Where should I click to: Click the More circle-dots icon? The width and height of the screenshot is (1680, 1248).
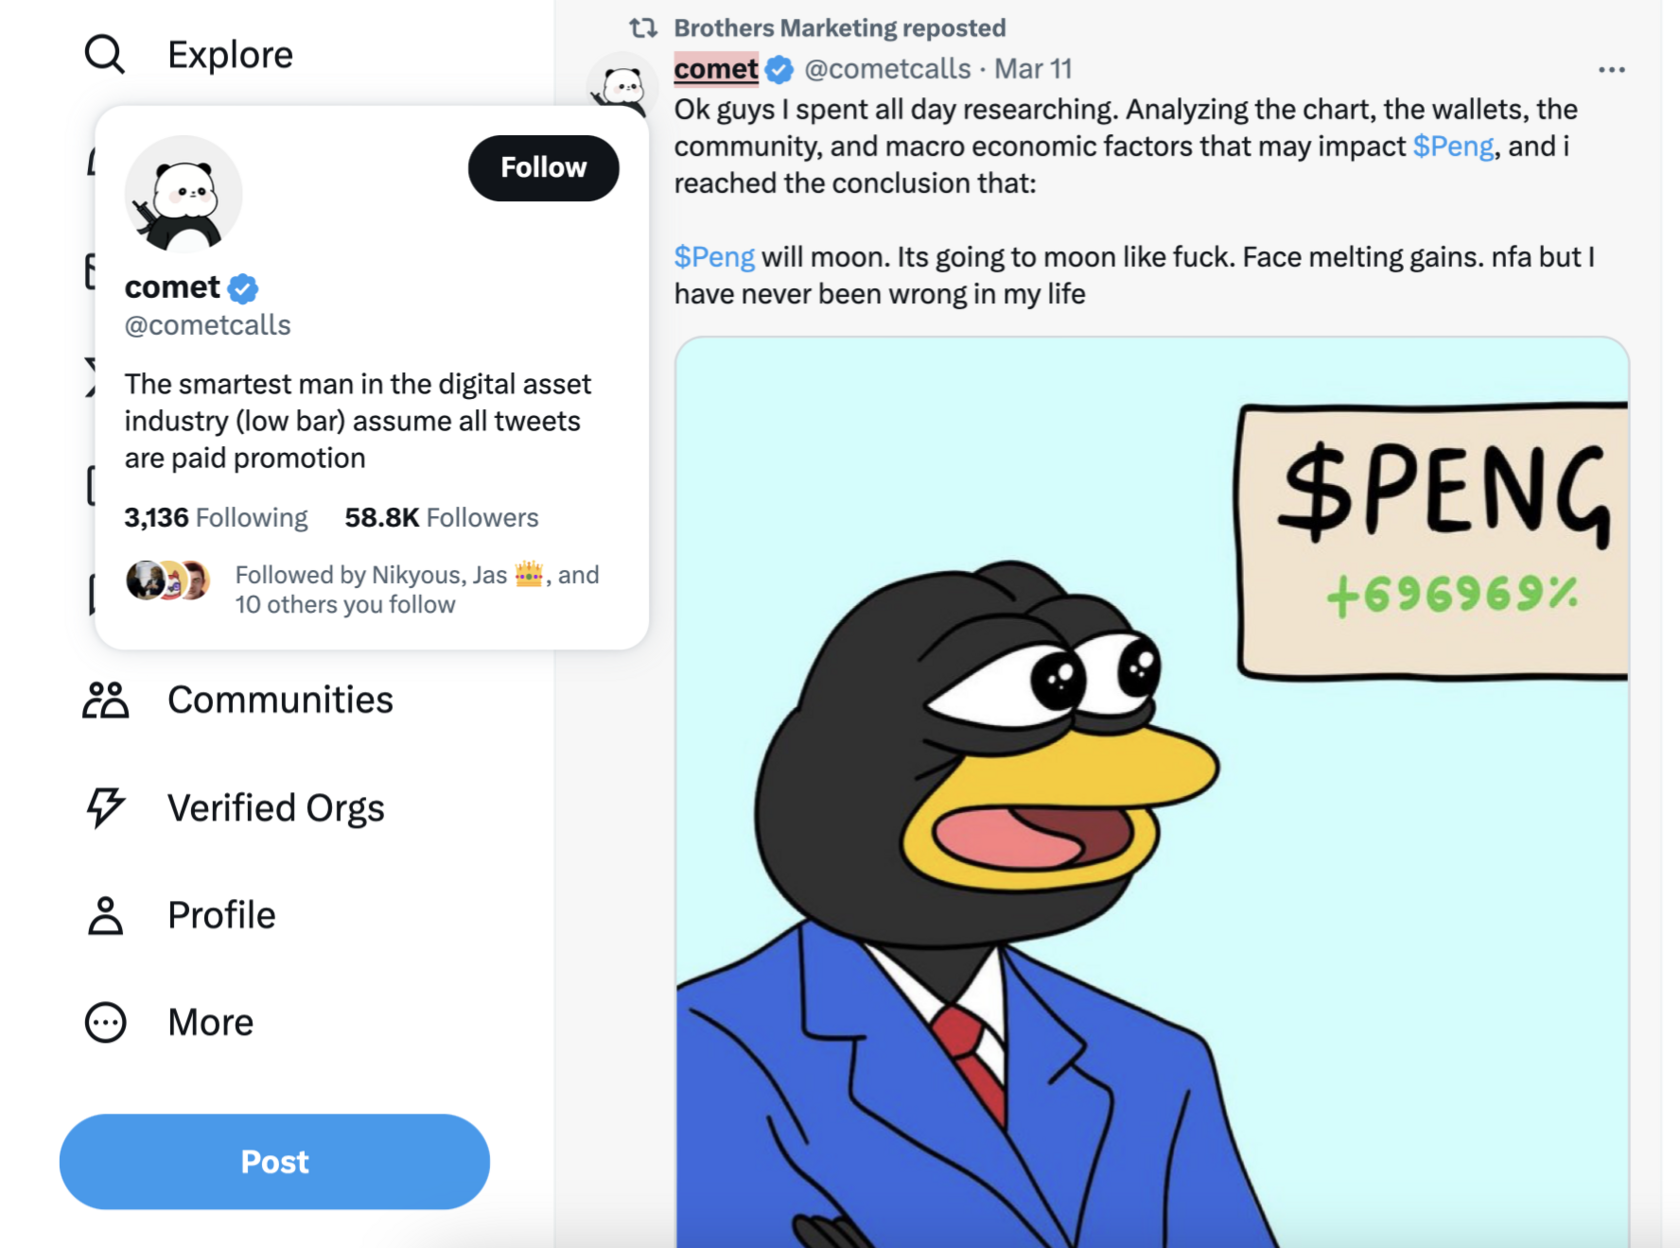click(105, 1022)
